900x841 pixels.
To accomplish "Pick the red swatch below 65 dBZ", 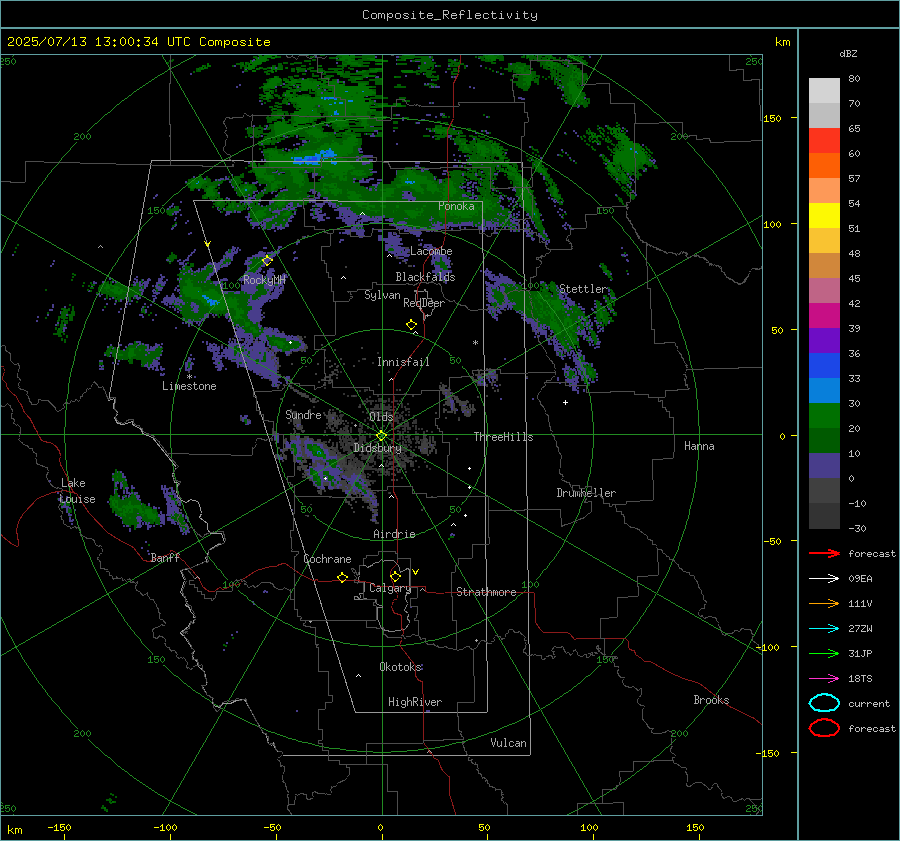I will [x=824, y=141].
